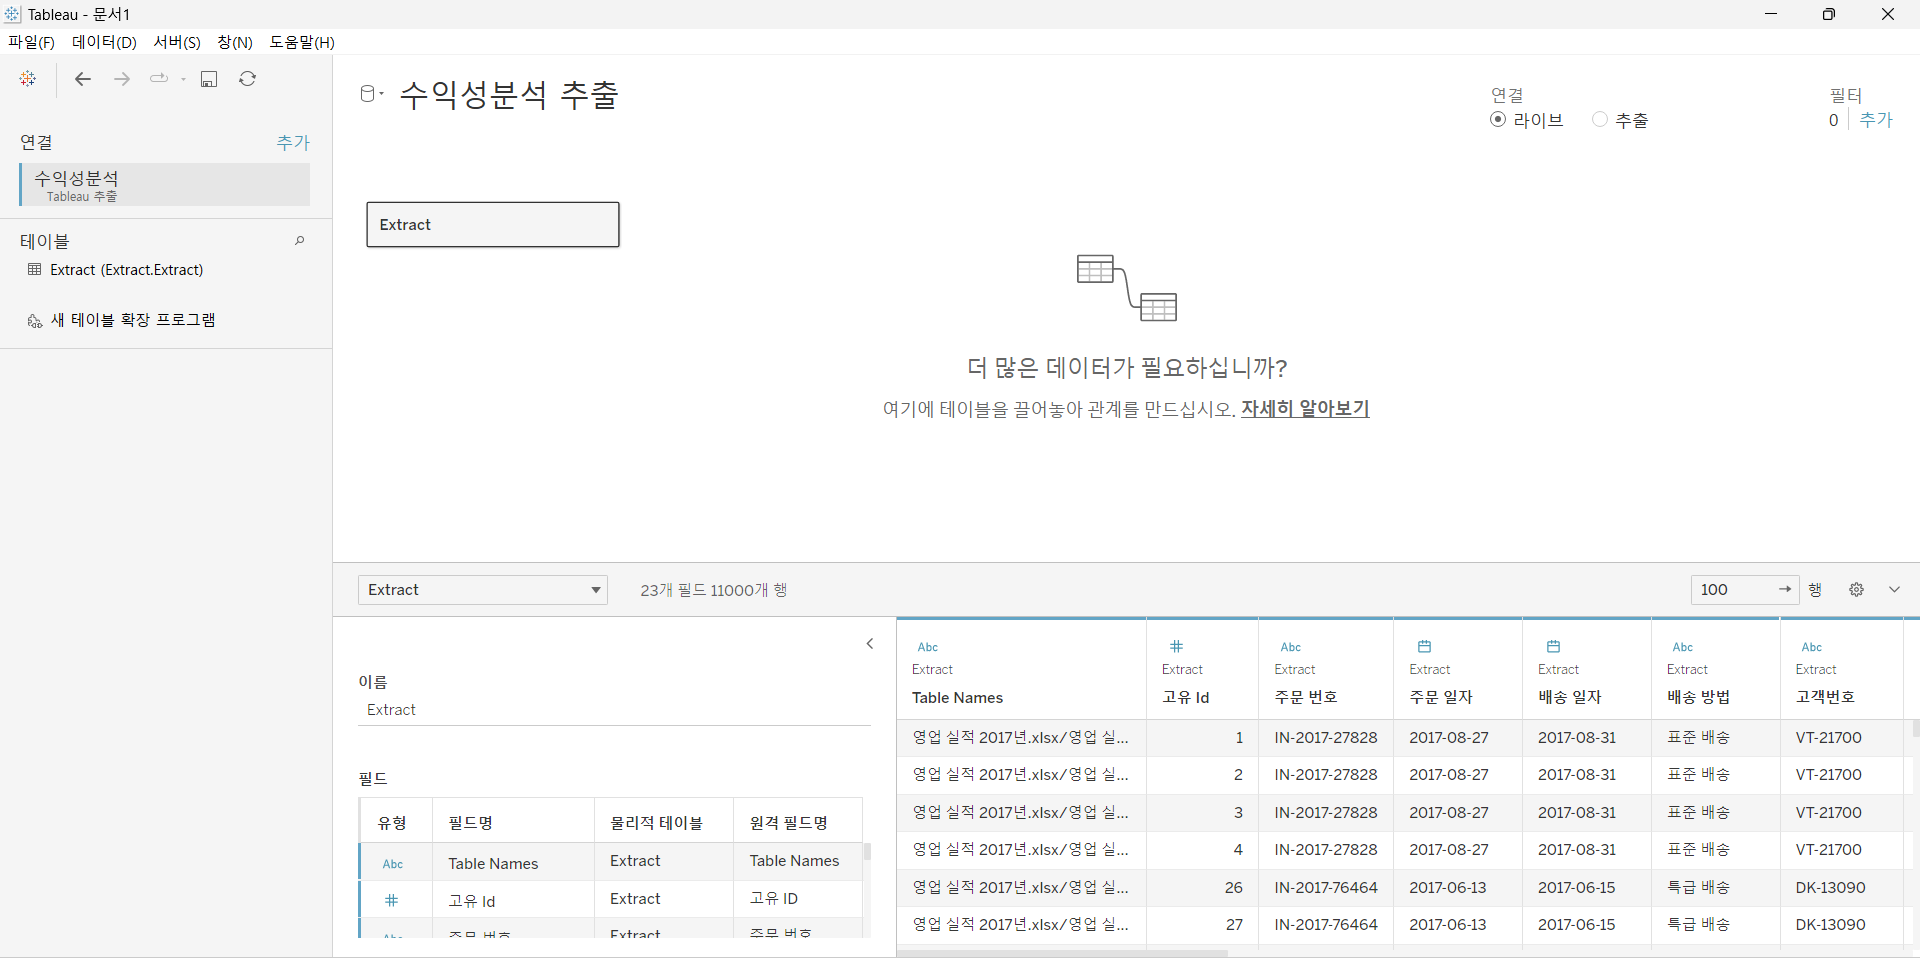Click the 고유 ID remote field name
The width and height of the screenshot is (1920, 958).
point(774,899)
